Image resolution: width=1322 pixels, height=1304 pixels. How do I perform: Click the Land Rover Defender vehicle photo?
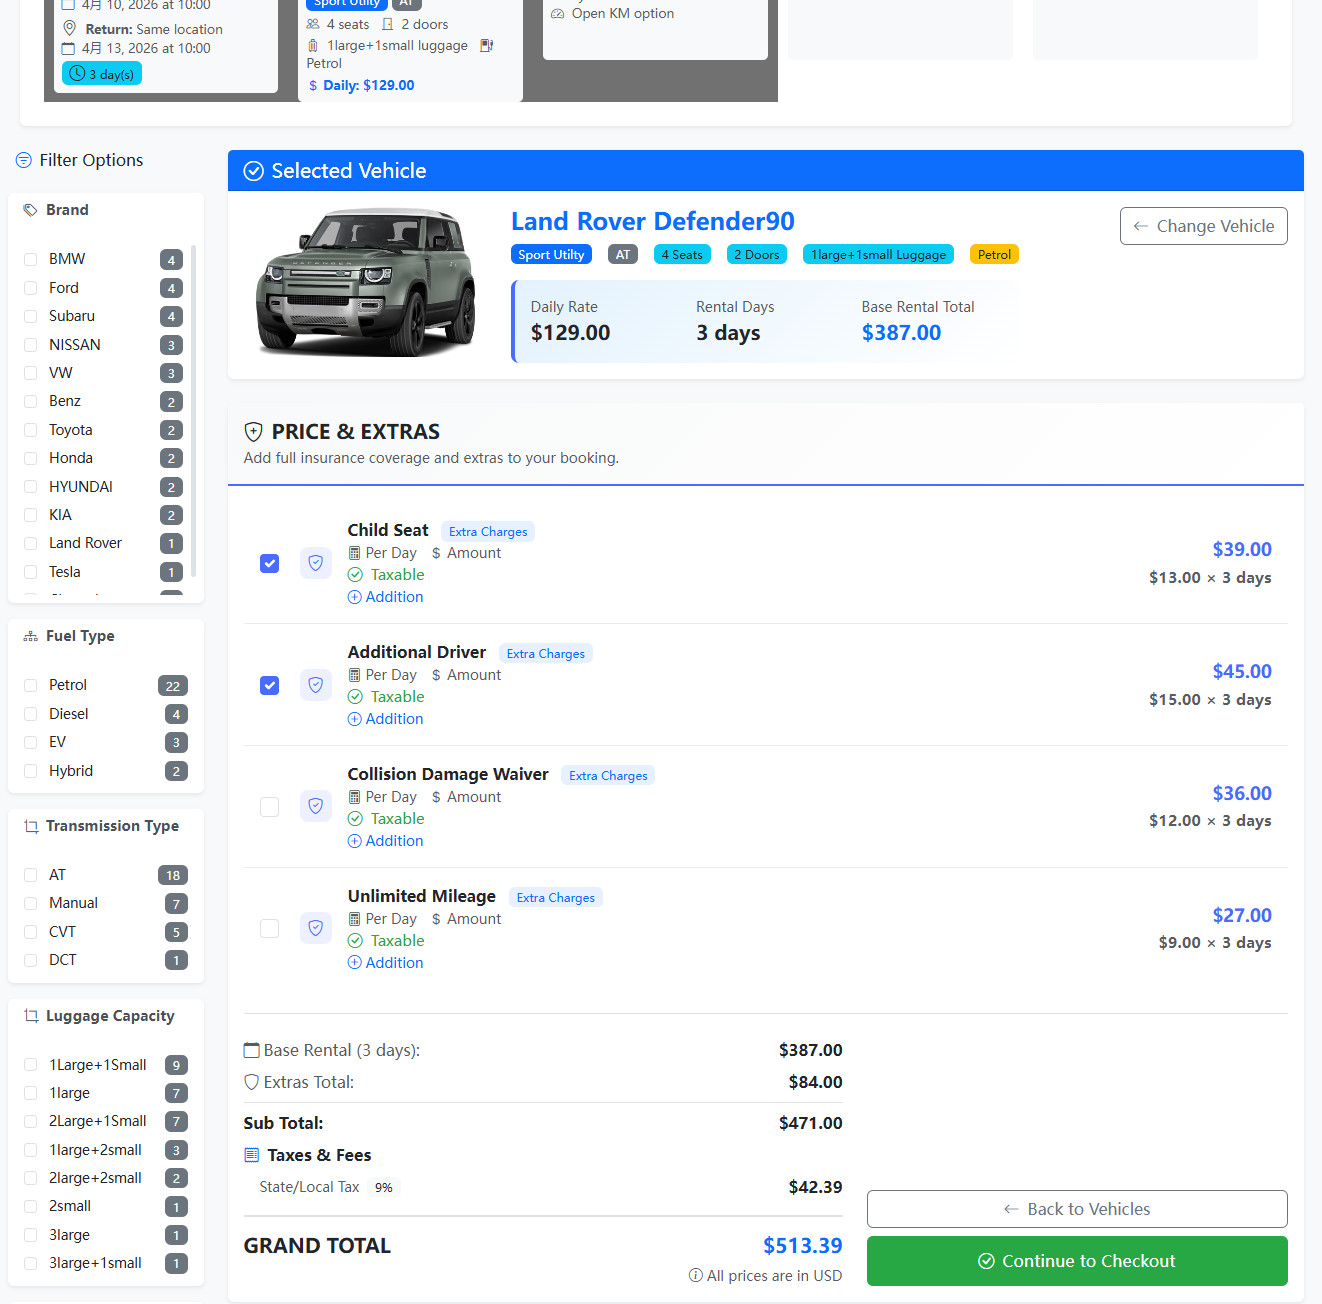366,283
